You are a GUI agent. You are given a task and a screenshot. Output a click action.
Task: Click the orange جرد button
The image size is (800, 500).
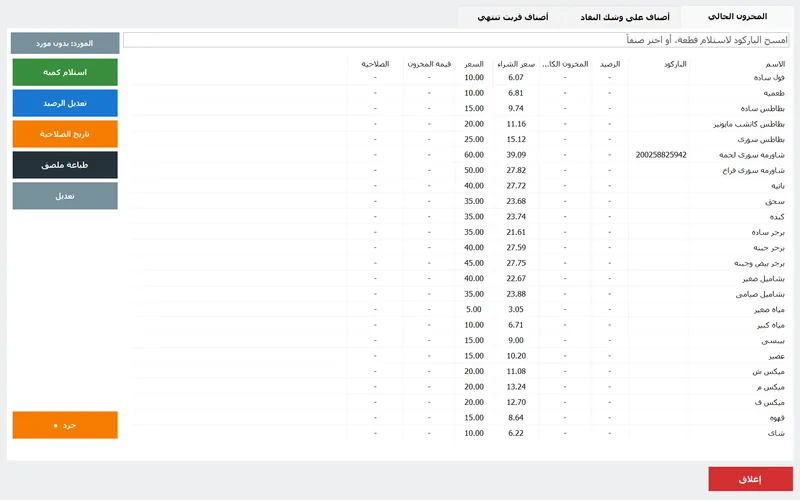(x=65, y=425)
